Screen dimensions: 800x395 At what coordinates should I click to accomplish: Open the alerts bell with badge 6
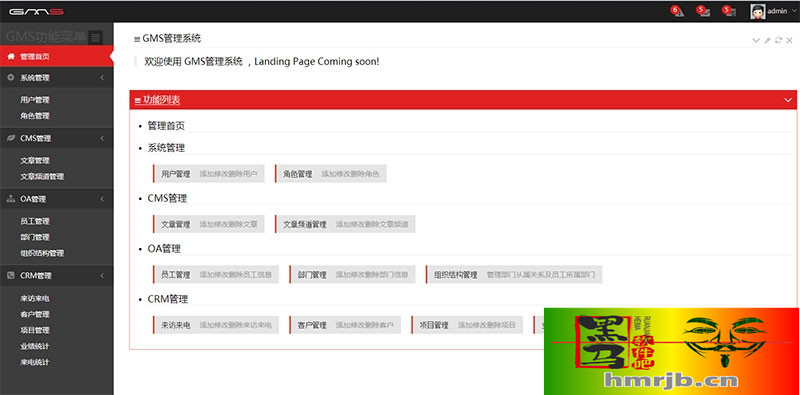(x=677, y=11)
